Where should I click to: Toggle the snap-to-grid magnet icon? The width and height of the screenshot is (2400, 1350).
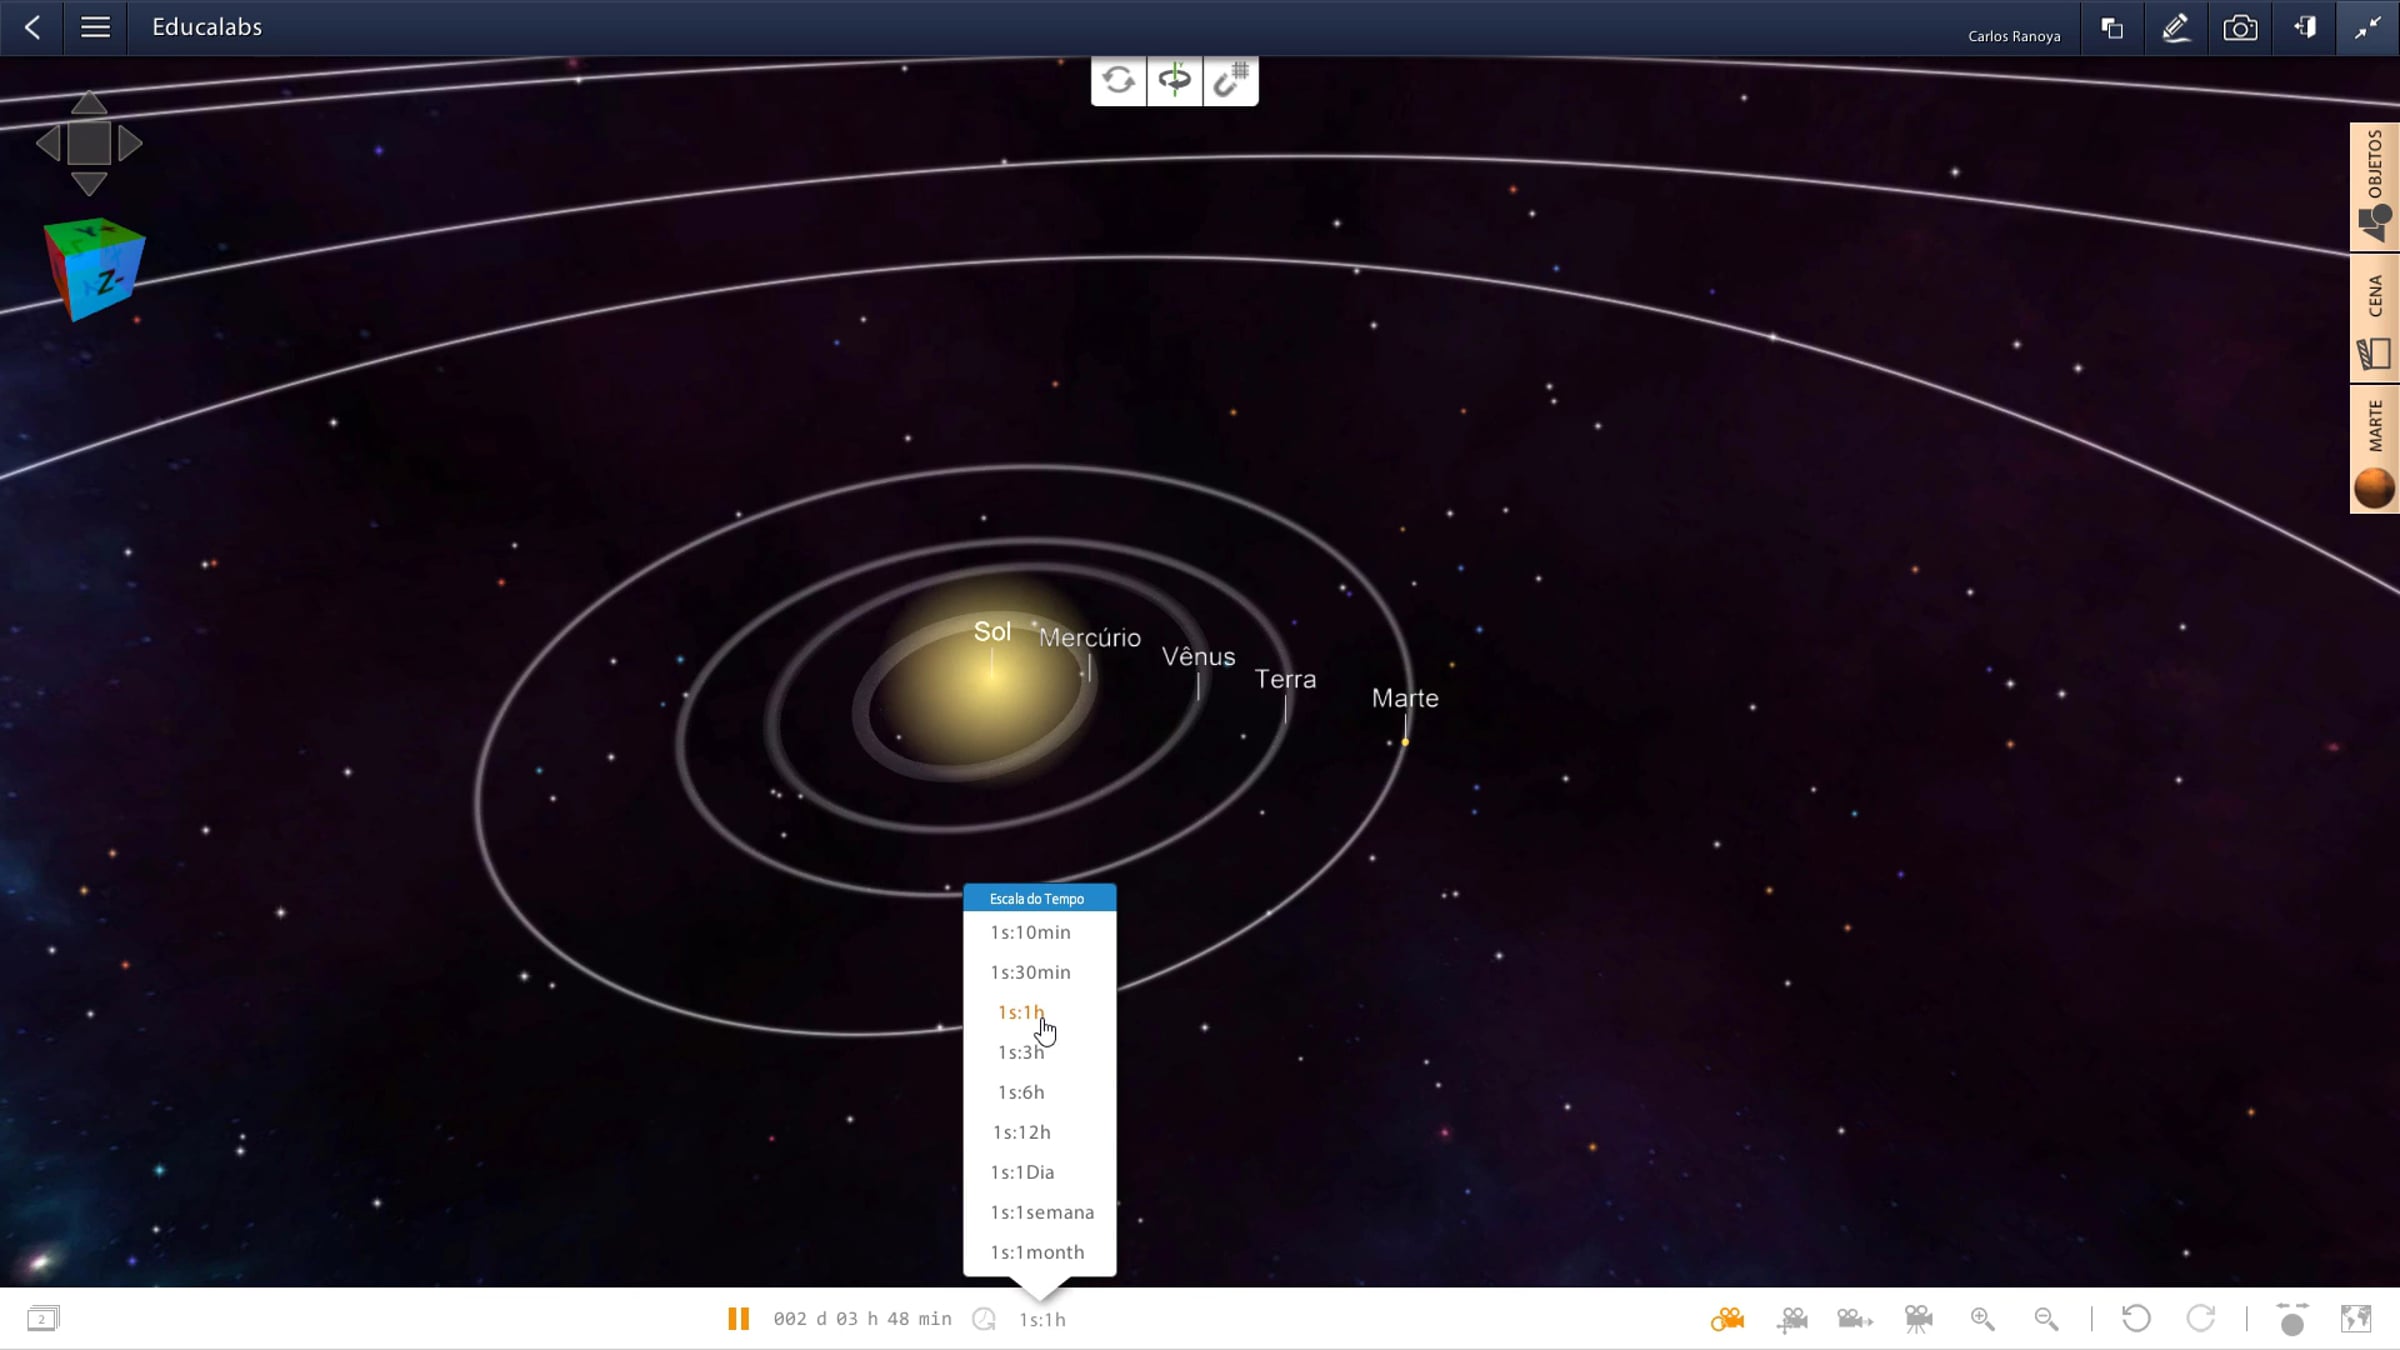[x=1231, y=80]
